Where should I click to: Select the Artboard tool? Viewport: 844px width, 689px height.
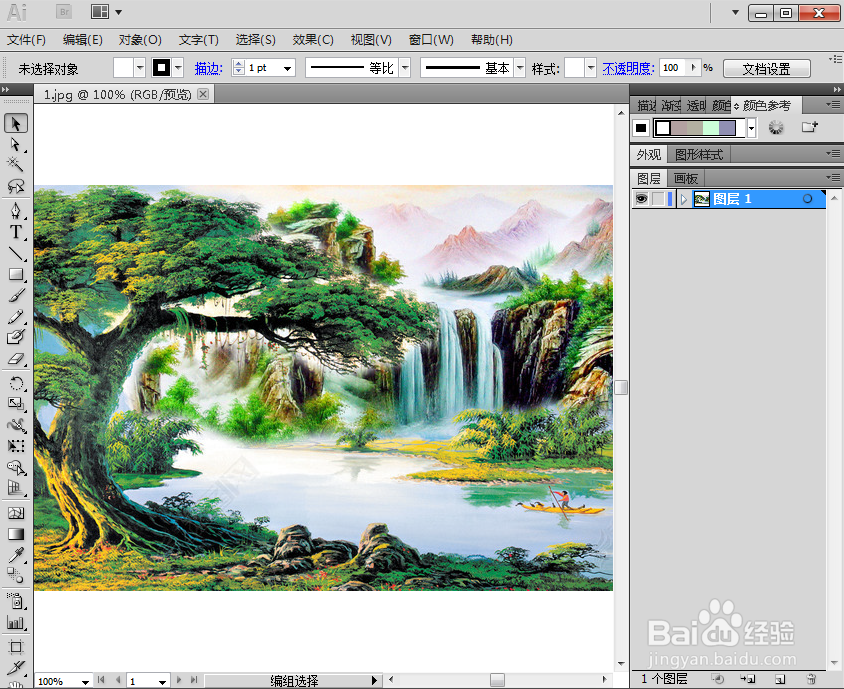pyautogui.click(x=16, y=647)
